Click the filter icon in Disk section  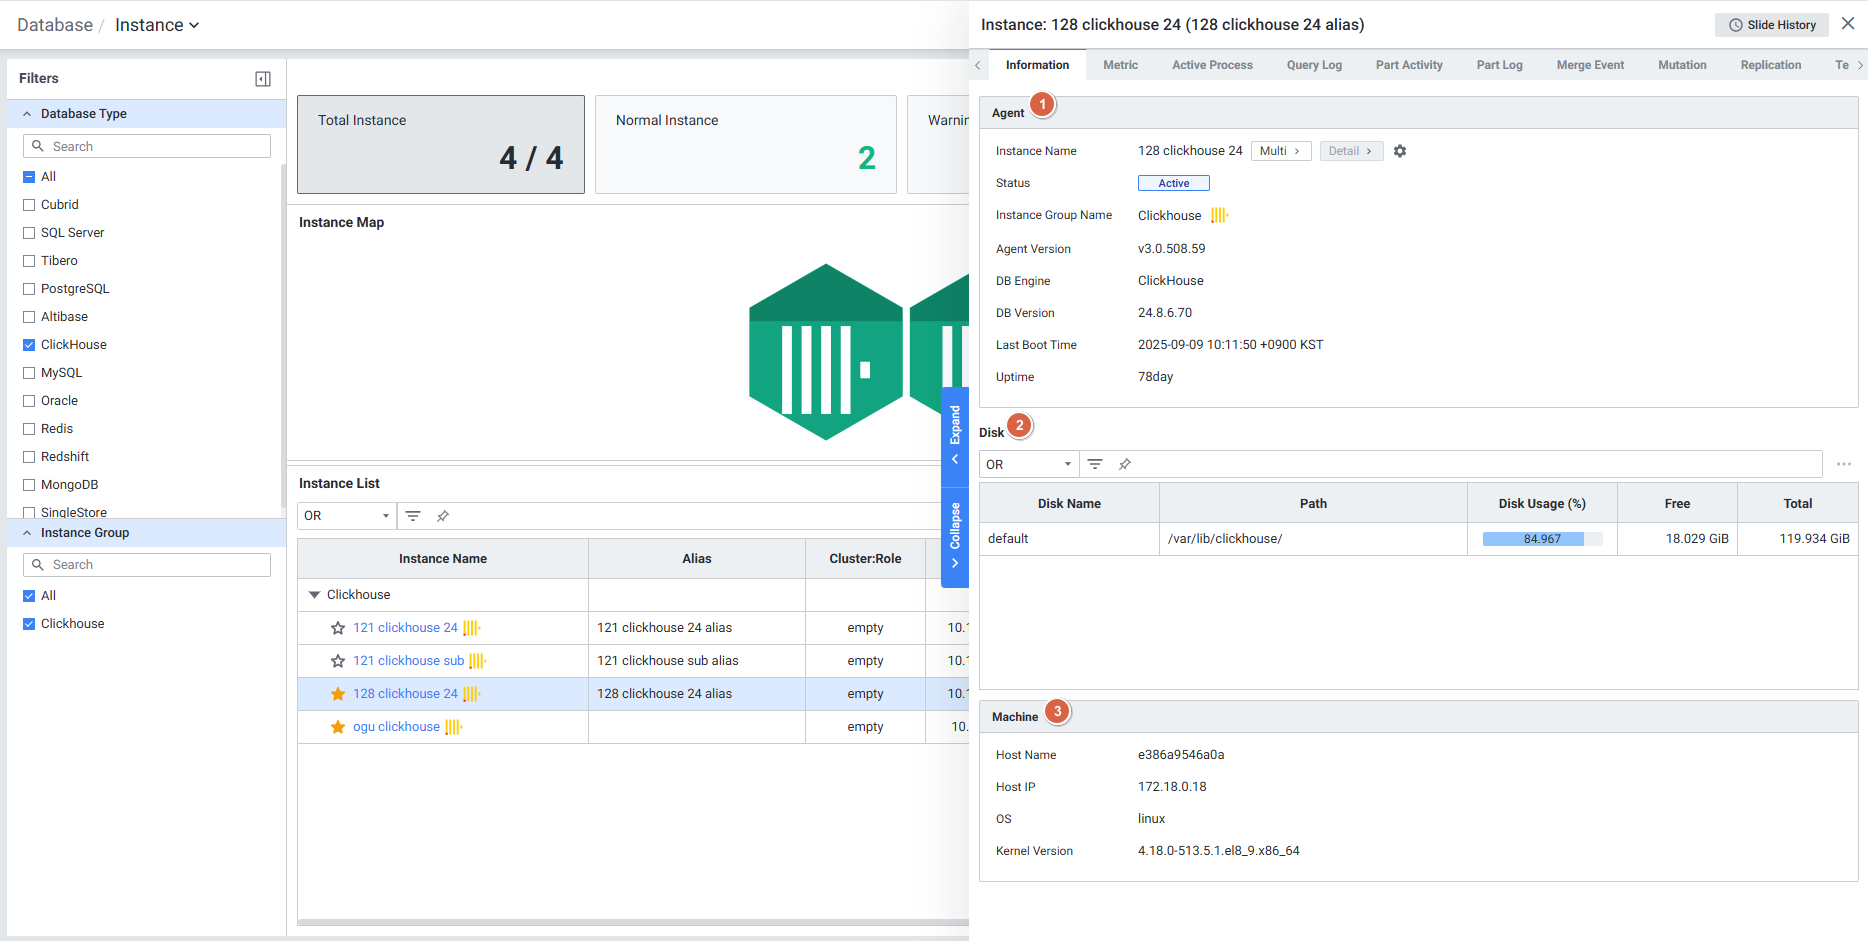1095,464
